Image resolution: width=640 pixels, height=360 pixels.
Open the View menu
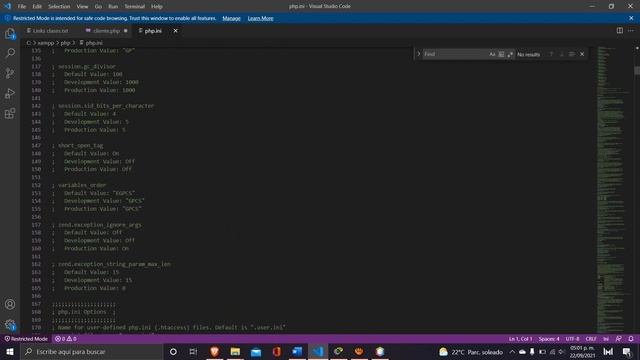(82, 7)
